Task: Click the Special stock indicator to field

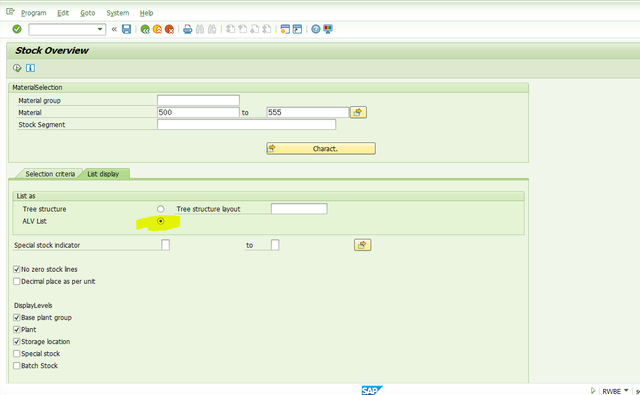Action: (275, 245)
